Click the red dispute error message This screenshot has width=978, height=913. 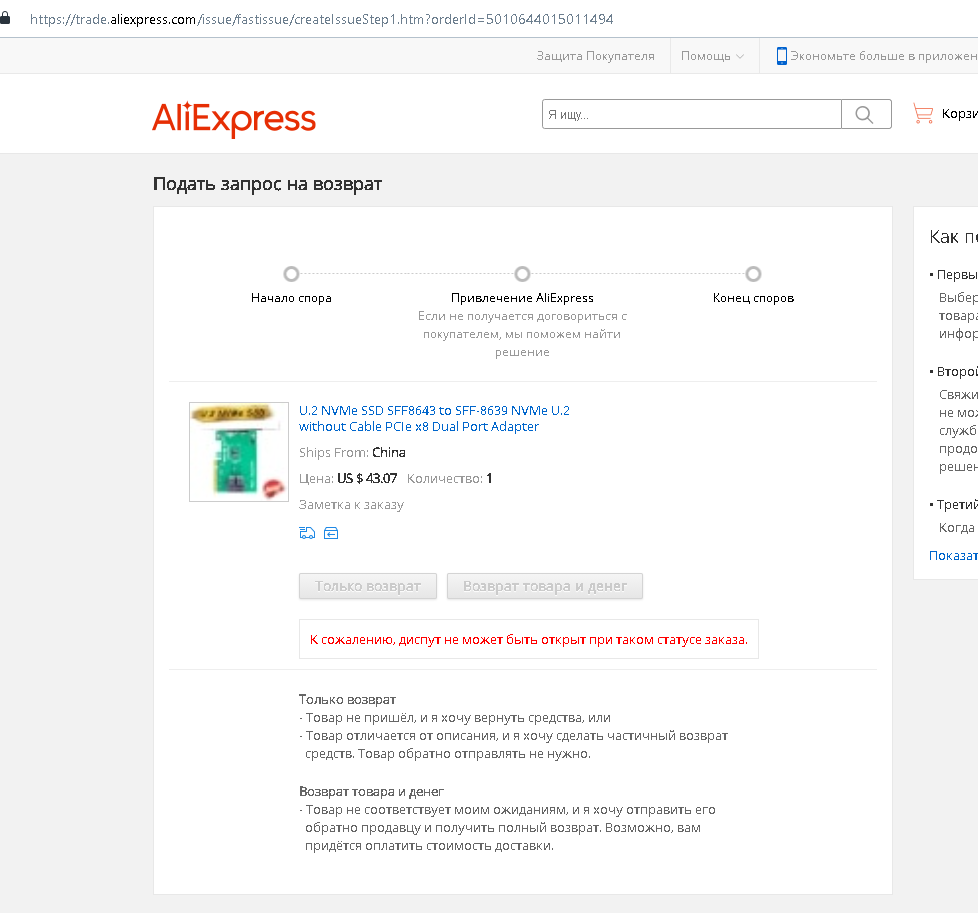[x=529, y=639]
